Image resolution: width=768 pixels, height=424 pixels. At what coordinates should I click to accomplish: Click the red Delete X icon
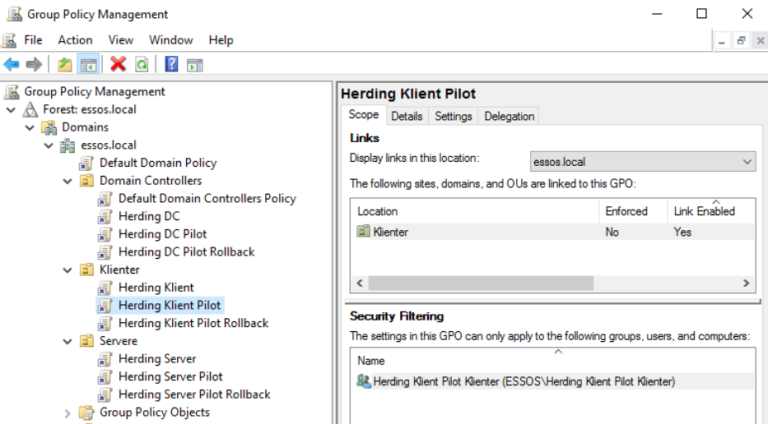[x=118, y=64]
